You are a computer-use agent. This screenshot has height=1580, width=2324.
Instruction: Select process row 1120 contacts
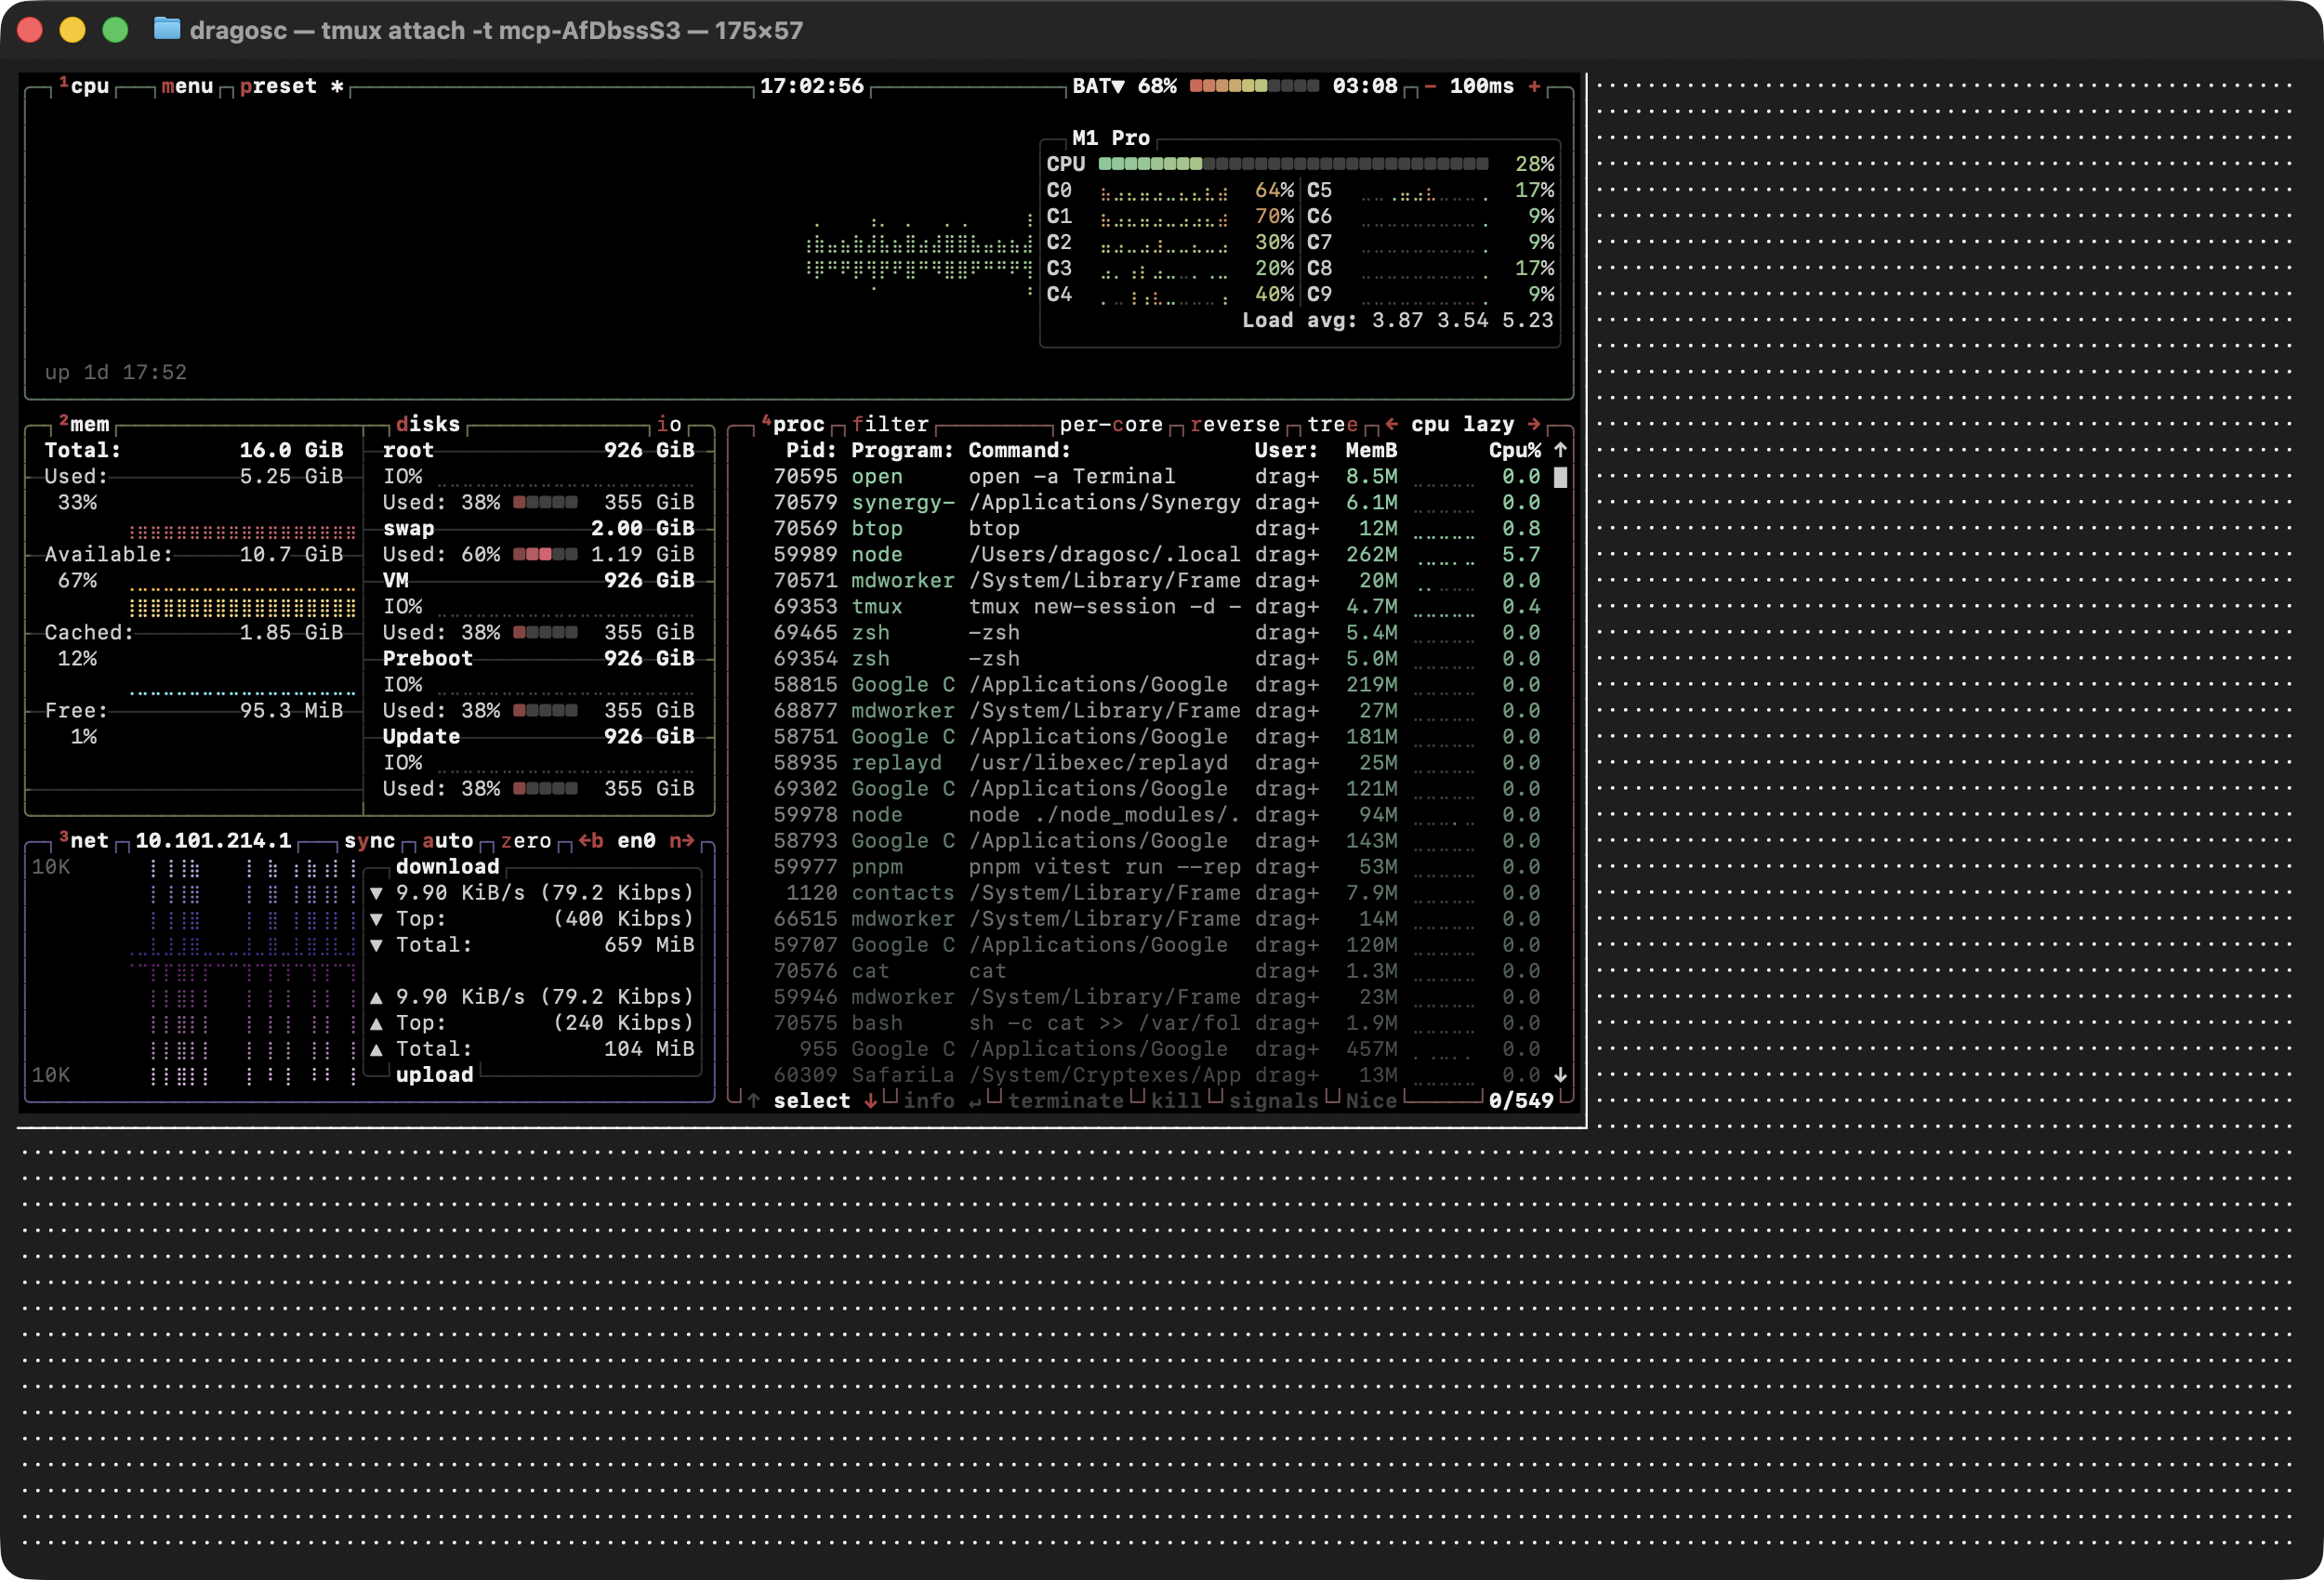(1157, 893)
